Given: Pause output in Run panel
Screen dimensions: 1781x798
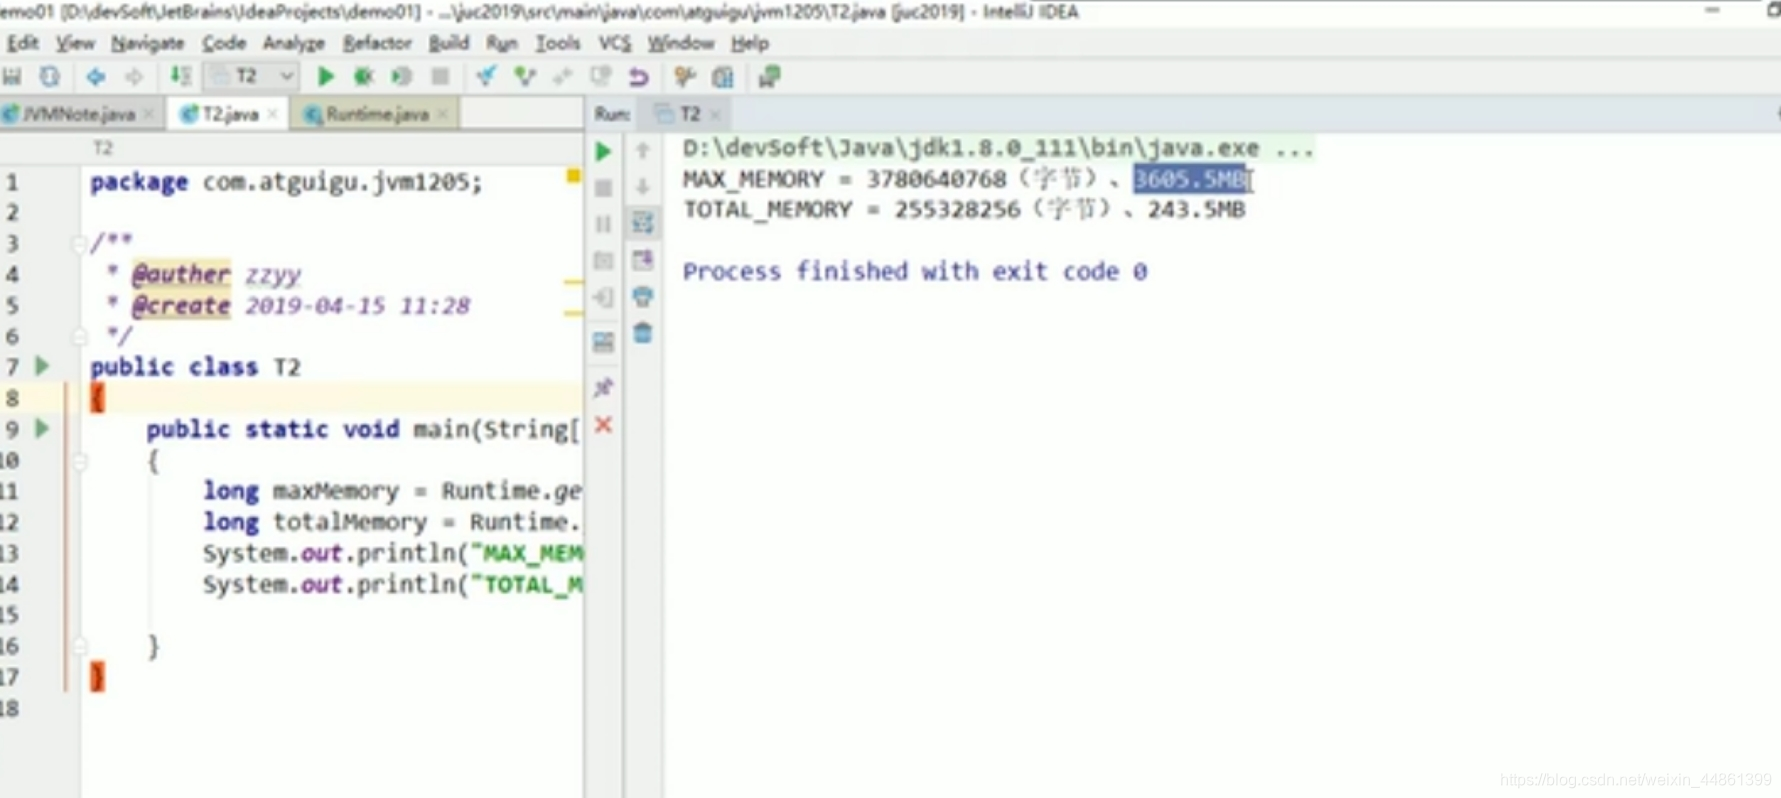Looking at the screenshot, I should [603, 224].
